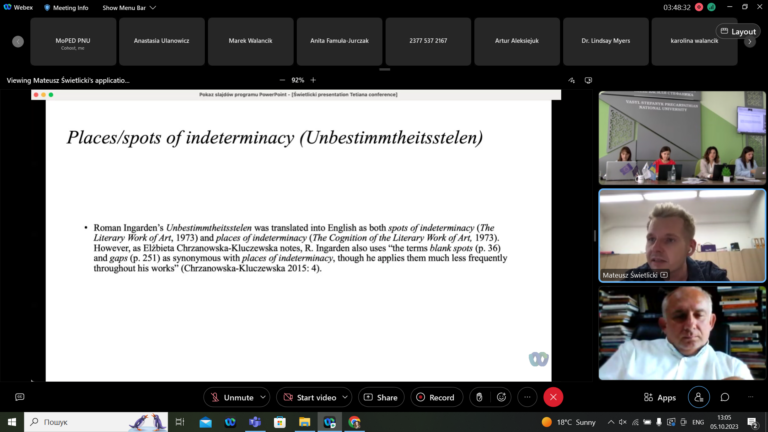Open Meeting Info tab
This screenshot has width=768, height=432.
tap(66, 7)
